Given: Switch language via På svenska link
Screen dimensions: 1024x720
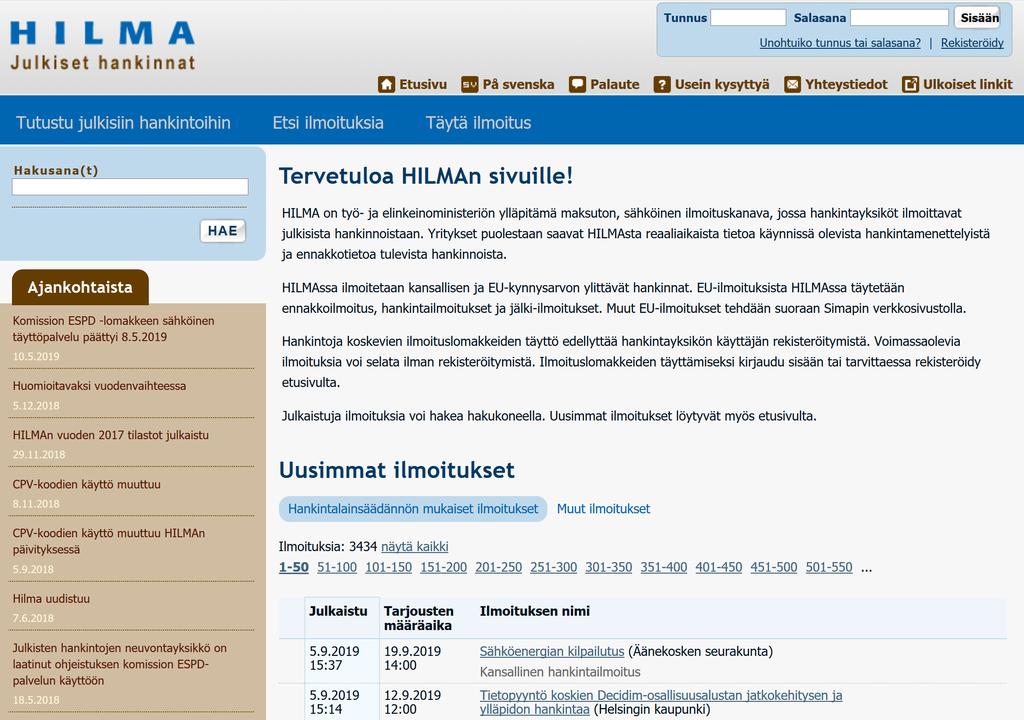Looking at the screenshot, I should coord(519,84).
